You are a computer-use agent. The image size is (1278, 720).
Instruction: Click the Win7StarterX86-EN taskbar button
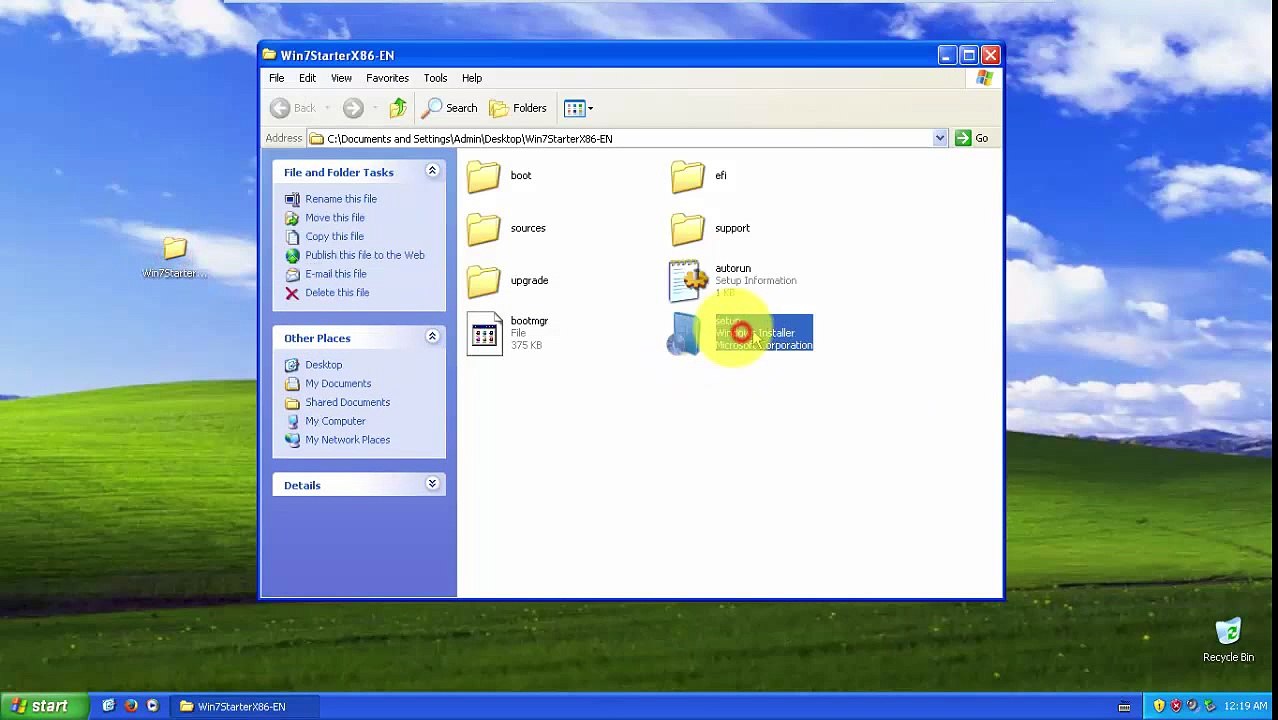[243, 707]
